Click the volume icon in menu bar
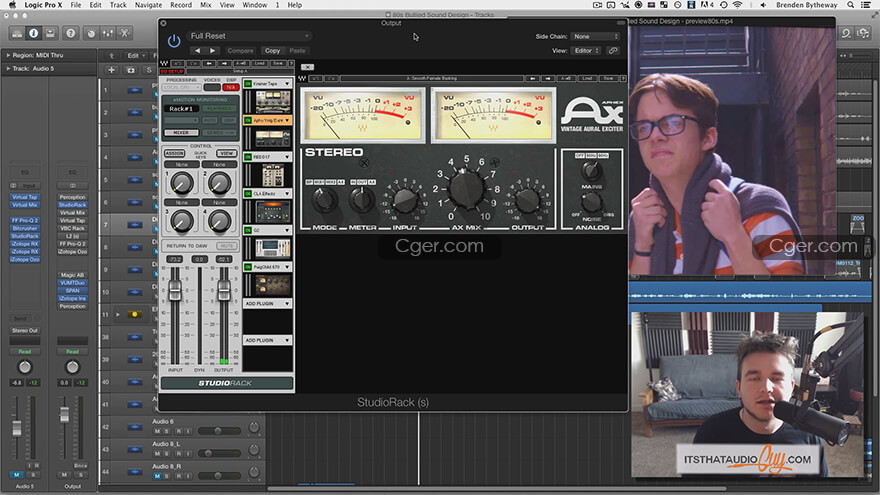880x495 pixels. click(763, 5)
